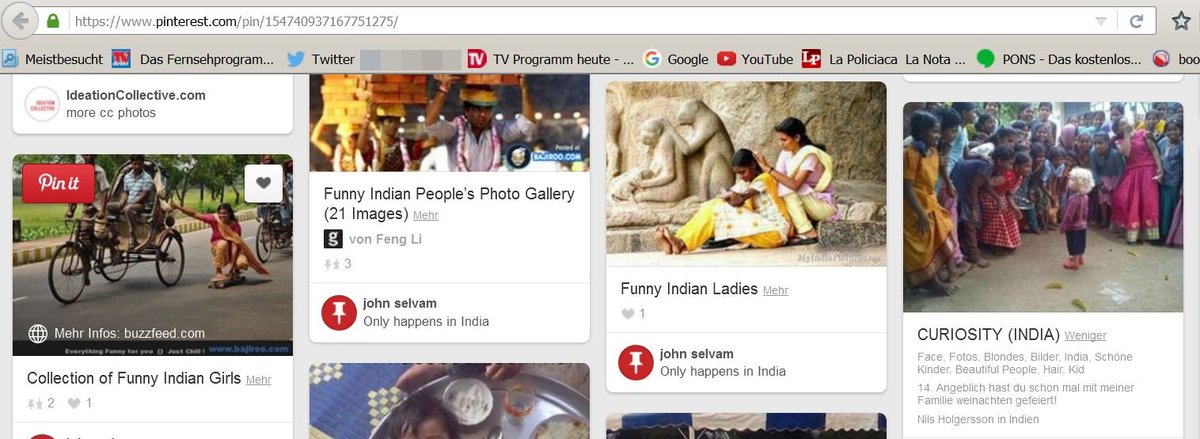1200x439 pixels.
Task: Open Das Fernsehprogramm bookmark
Action: tap(192, 59)
